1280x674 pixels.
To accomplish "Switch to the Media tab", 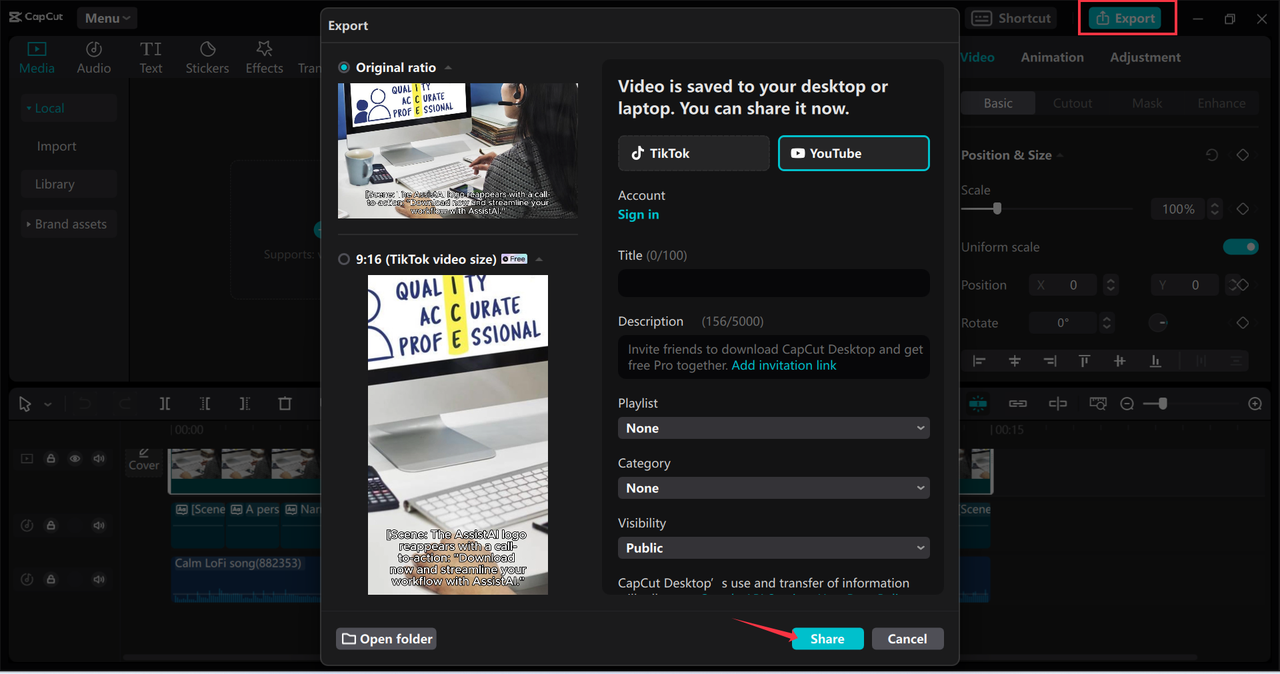I will 37,57.
